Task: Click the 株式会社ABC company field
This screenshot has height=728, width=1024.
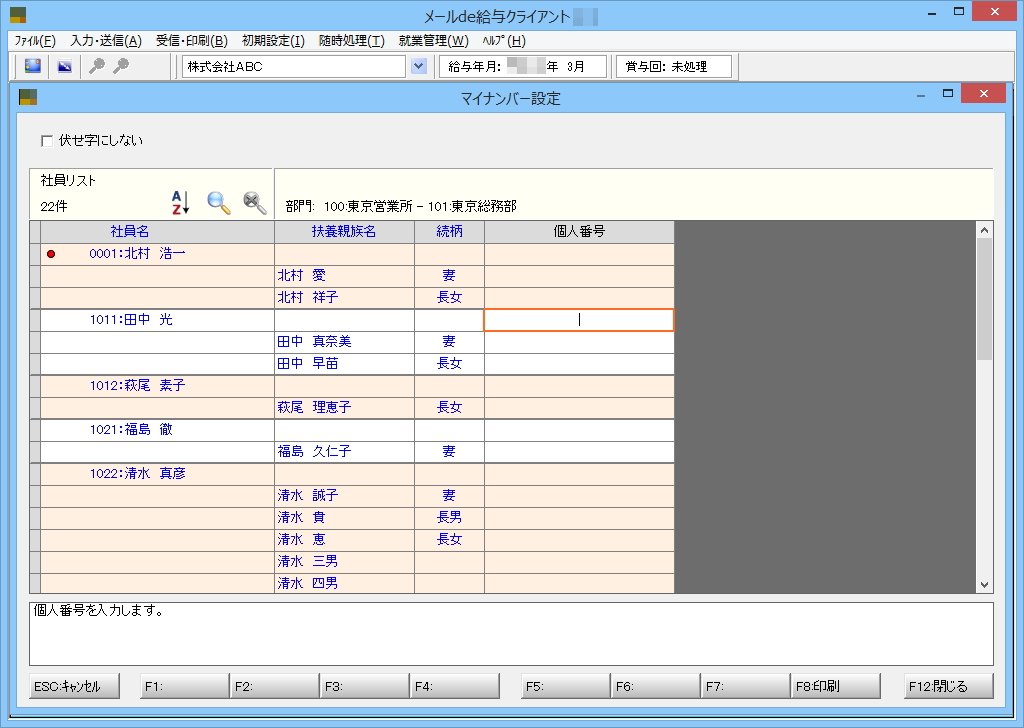Action: 294,66
